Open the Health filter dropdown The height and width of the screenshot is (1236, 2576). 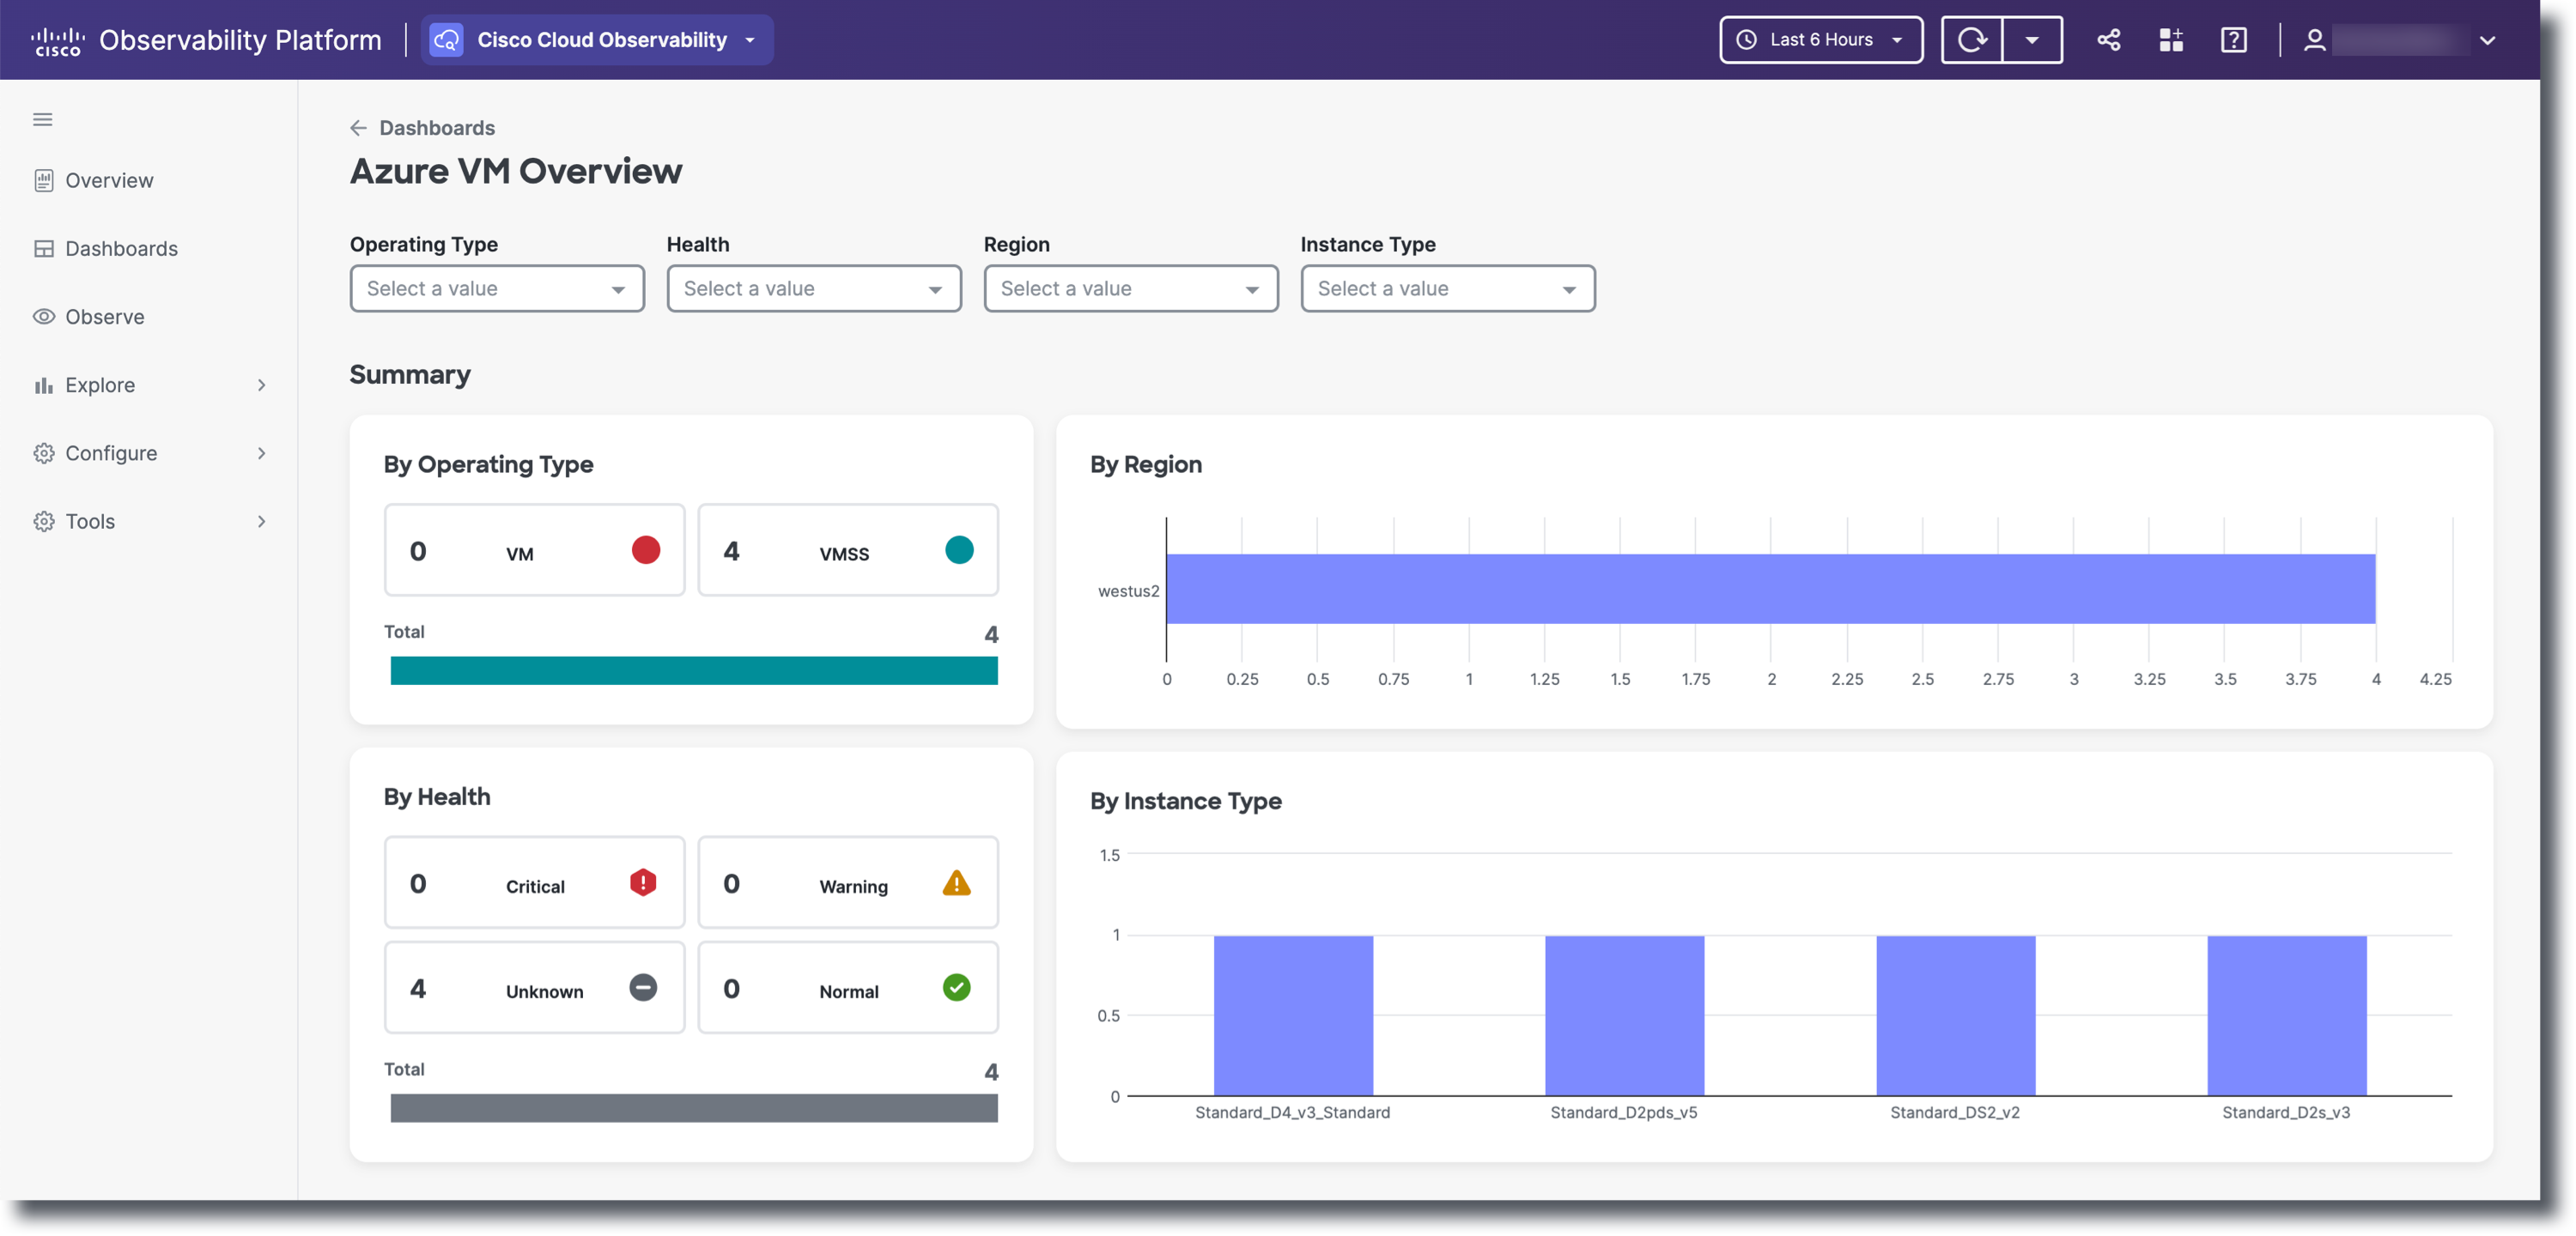click(x=814, y=288)
